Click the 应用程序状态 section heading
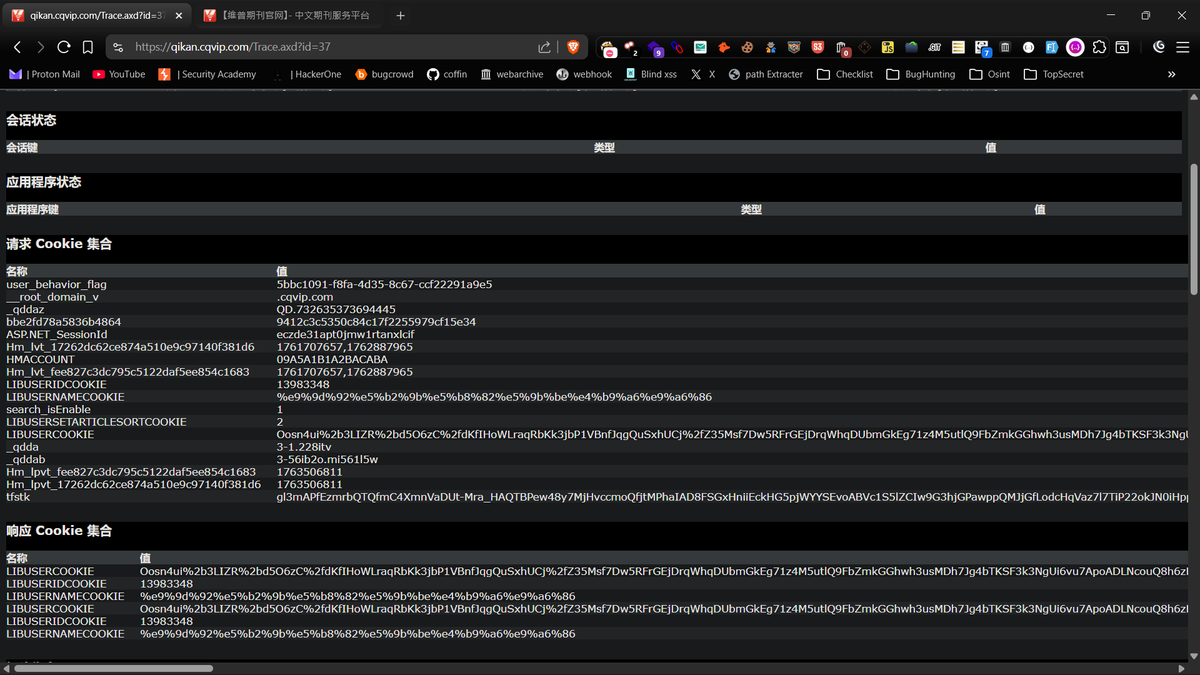 click(44, 182)
